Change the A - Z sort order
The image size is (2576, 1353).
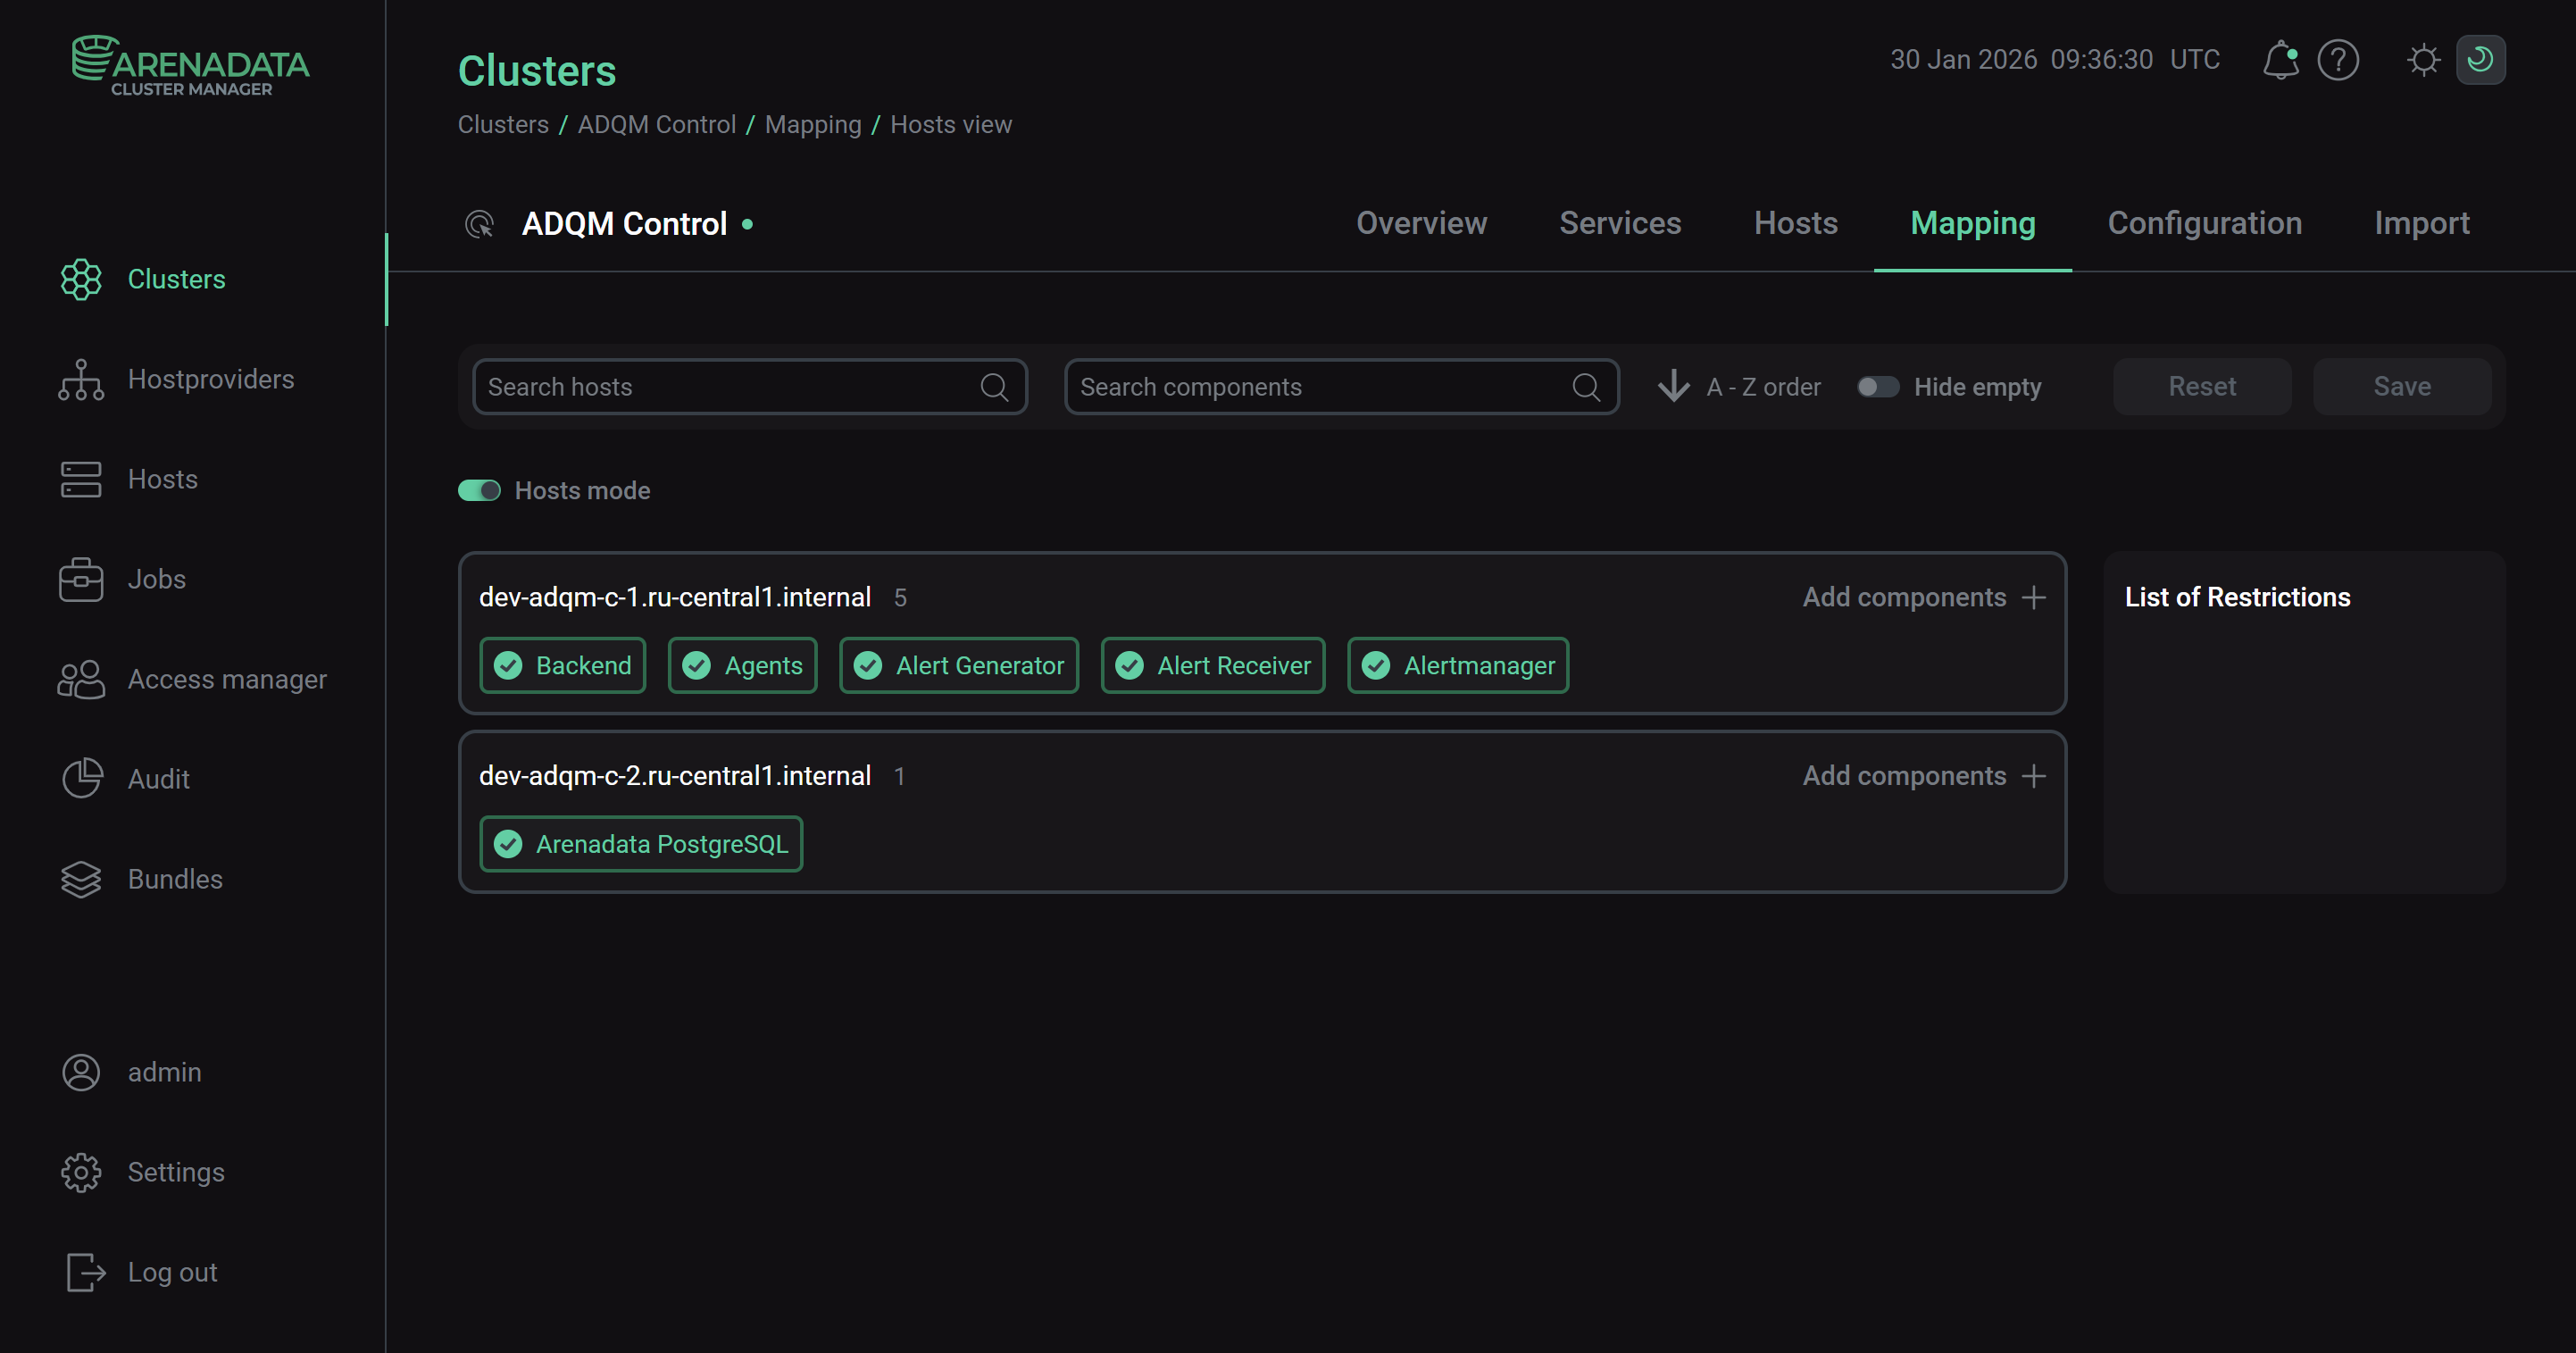pos(1739,387)
